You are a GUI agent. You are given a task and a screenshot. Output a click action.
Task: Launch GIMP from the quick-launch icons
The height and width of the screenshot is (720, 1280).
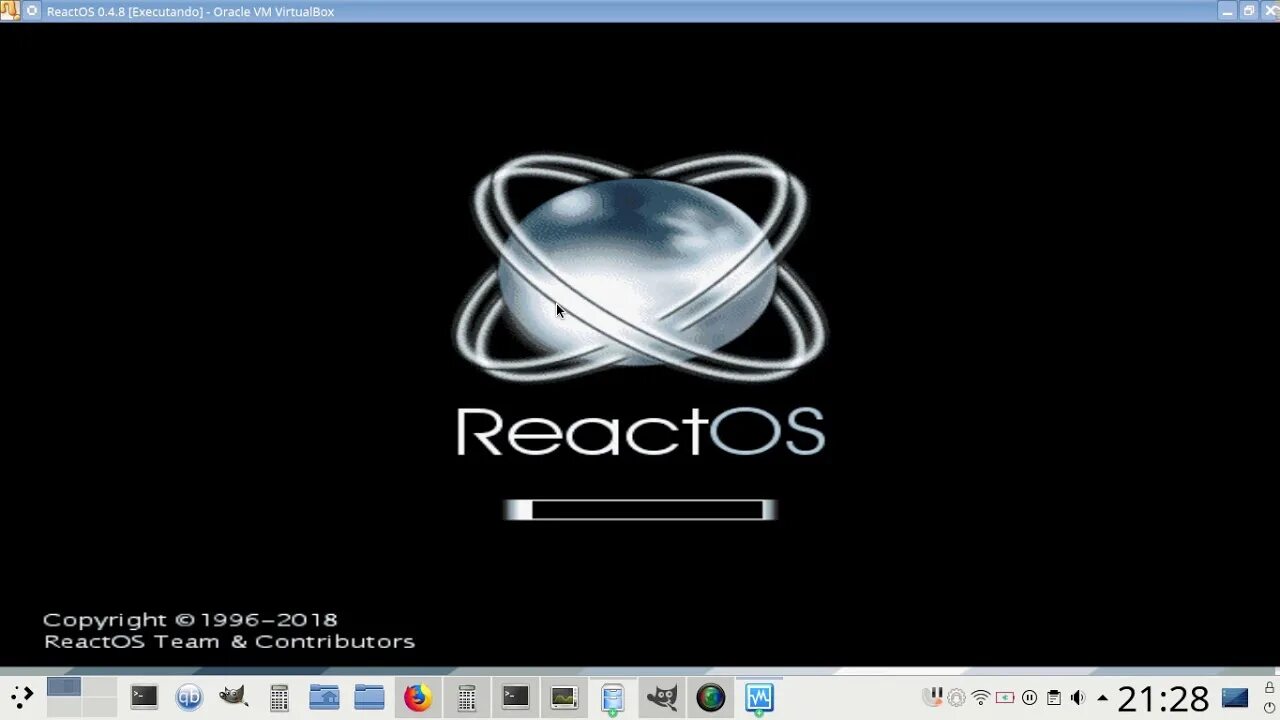tap(234, 697)
